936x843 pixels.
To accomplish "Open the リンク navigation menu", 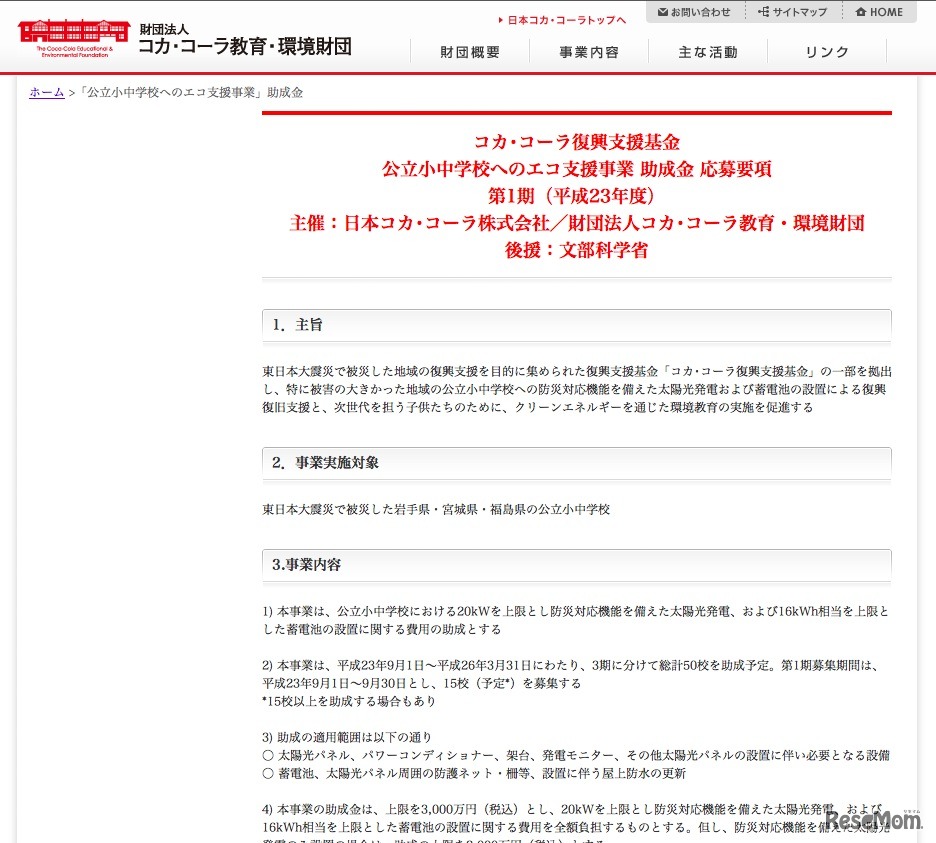I will 827,51.
